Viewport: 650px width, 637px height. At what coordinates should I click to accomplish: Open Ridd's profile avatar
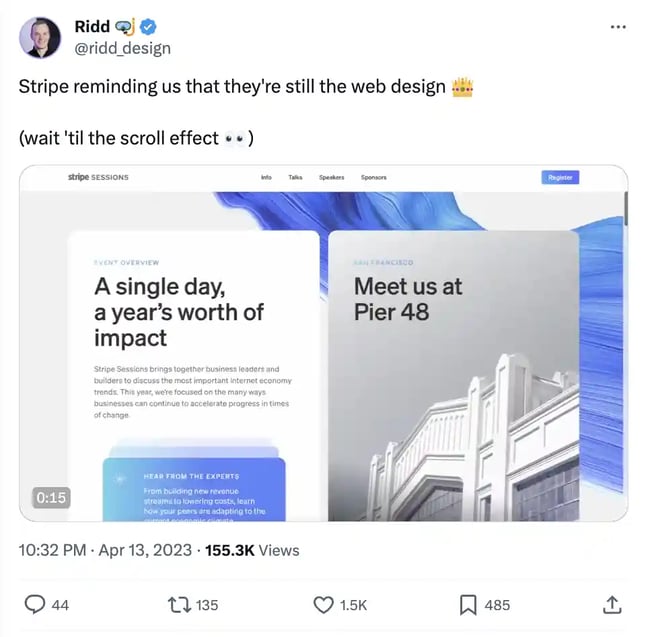point(40,37)
